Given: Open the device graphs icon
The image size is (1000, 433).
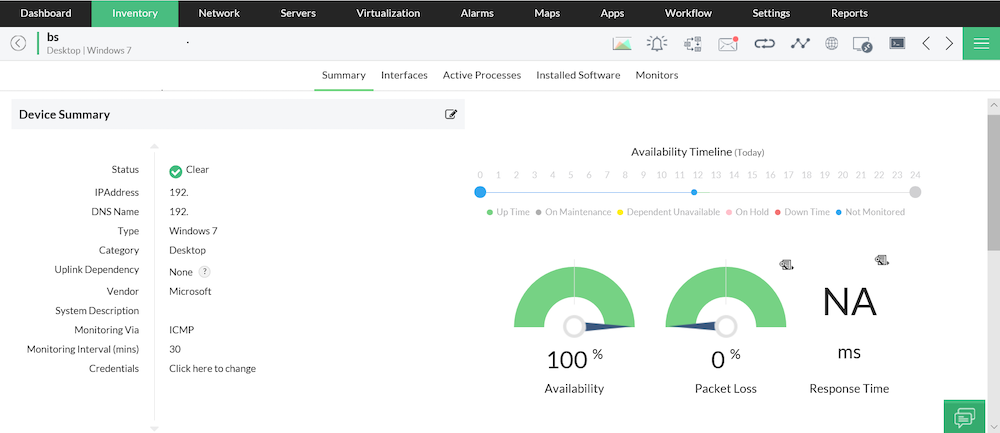Looking at the screenshot, I should [x=622, y=43].
